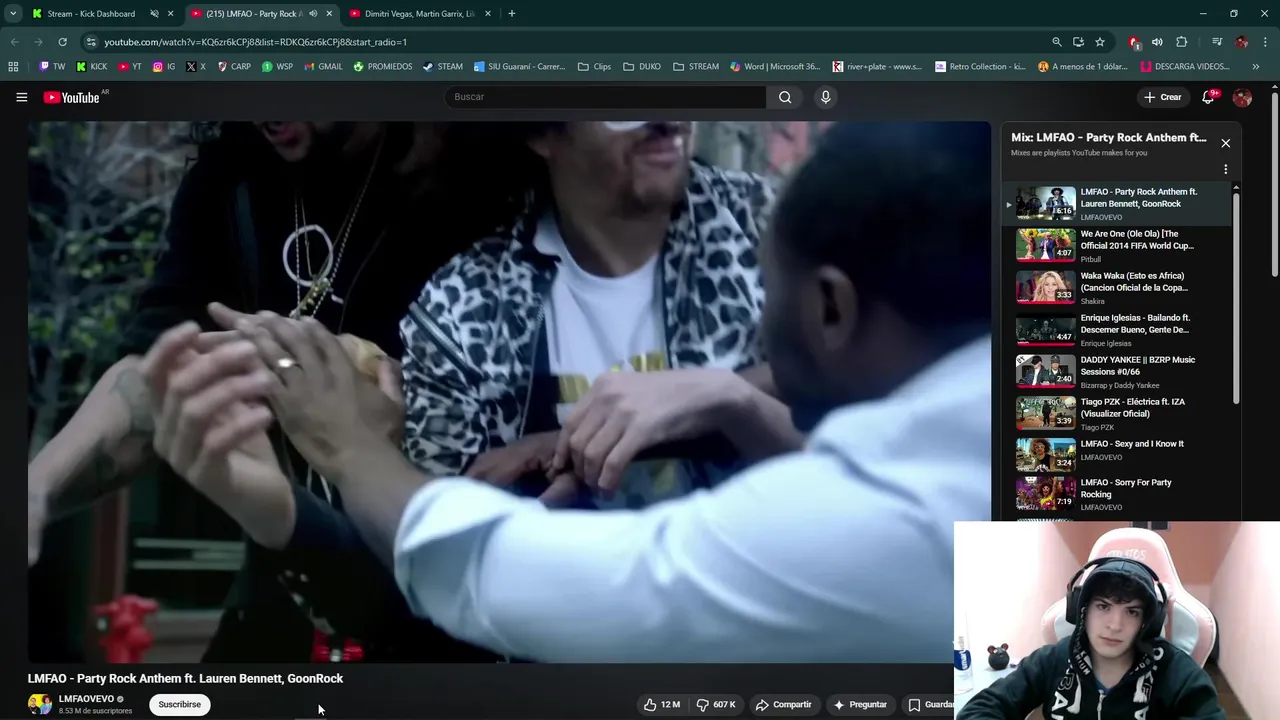
Task: Expand the STREAM bookmark folder
Action: click(696, 67)
